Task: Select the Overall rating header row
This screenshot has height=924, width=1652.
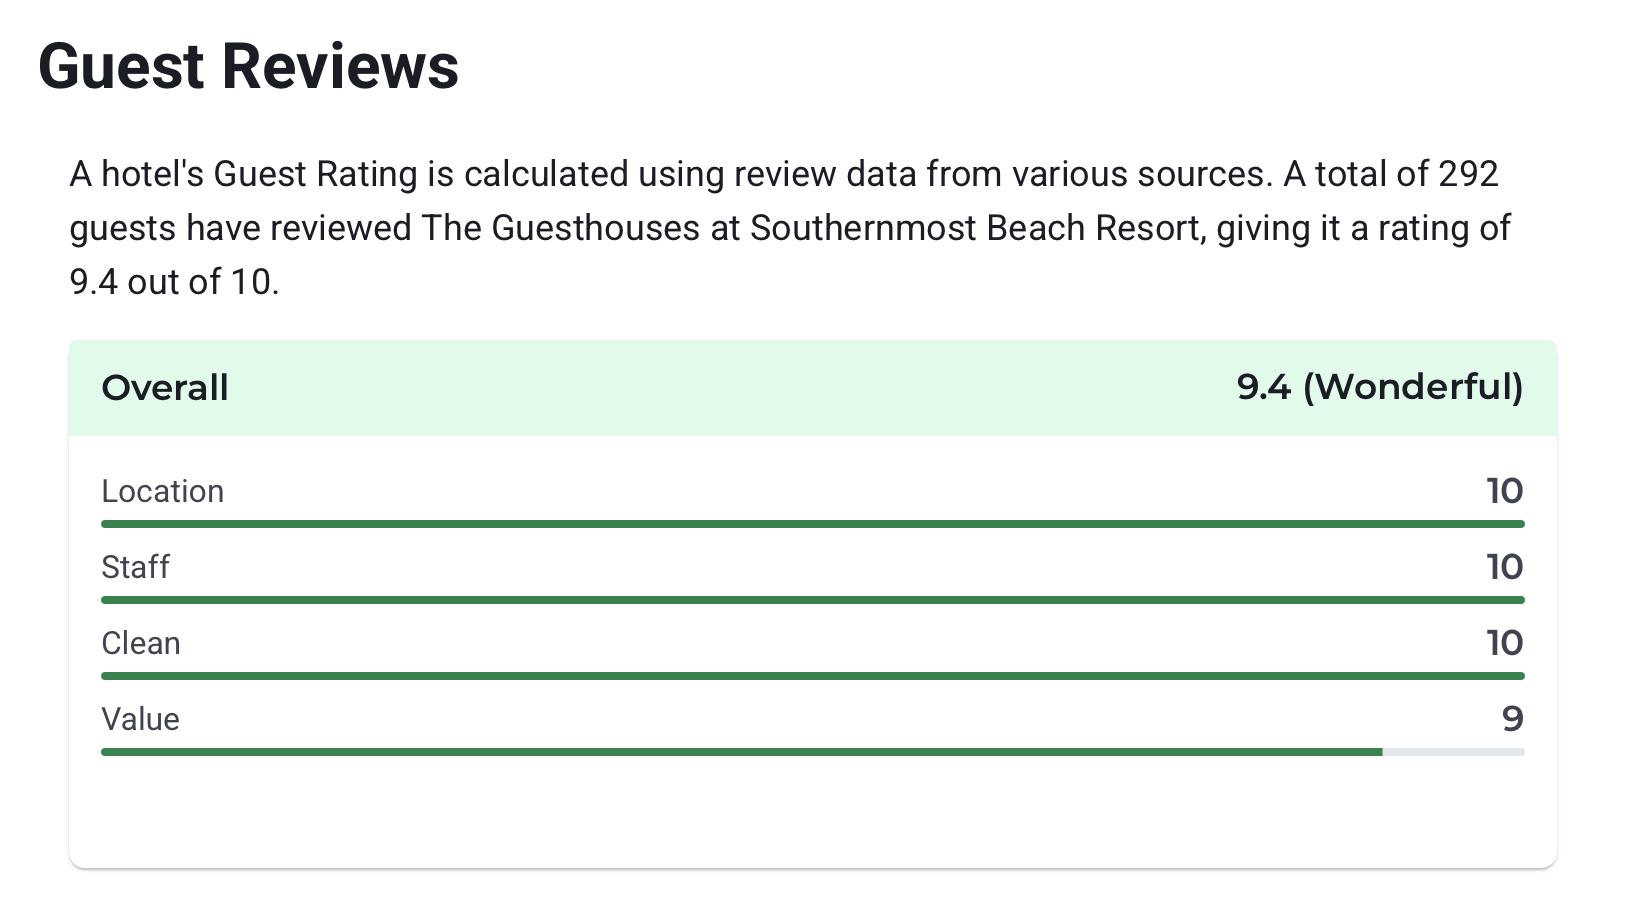Action: coord(813,388)
